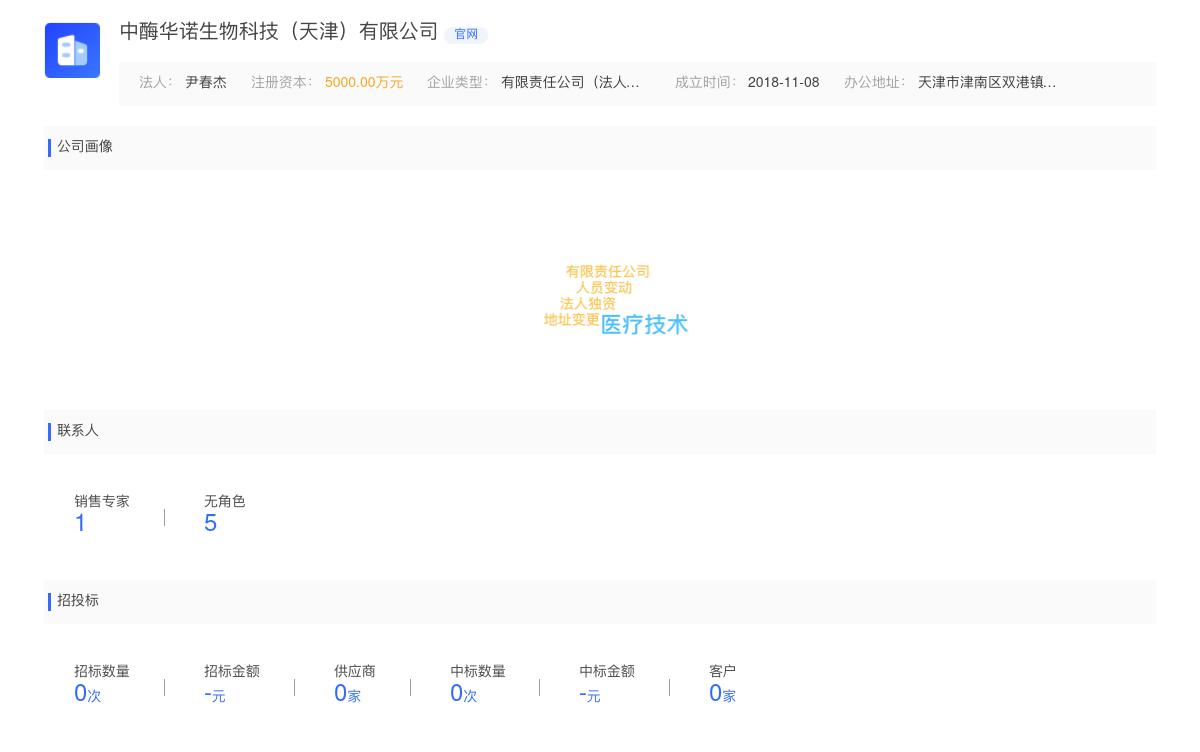Viewport: 1200px width, 752px height.
Task: Click establishment date 2018-11-08
Action: click(783, 82)
